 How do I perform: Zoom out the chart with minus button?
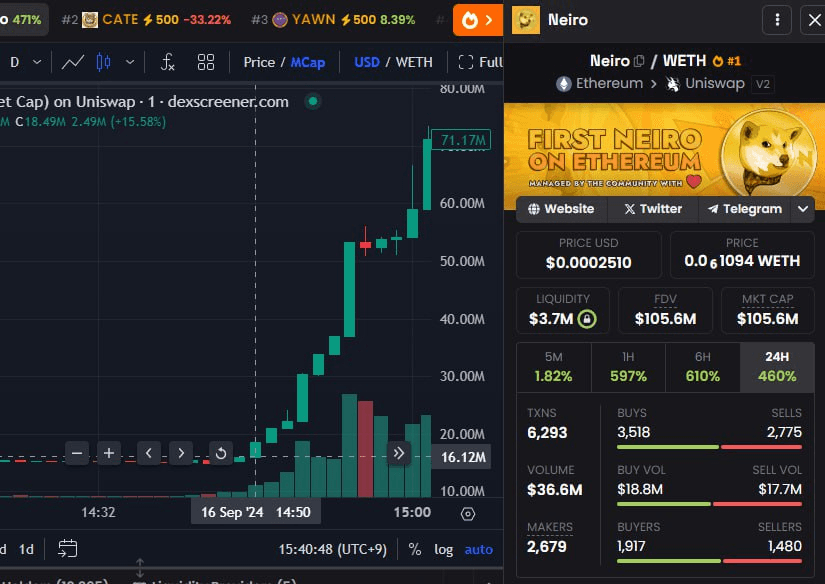click(x=77, y=453)
